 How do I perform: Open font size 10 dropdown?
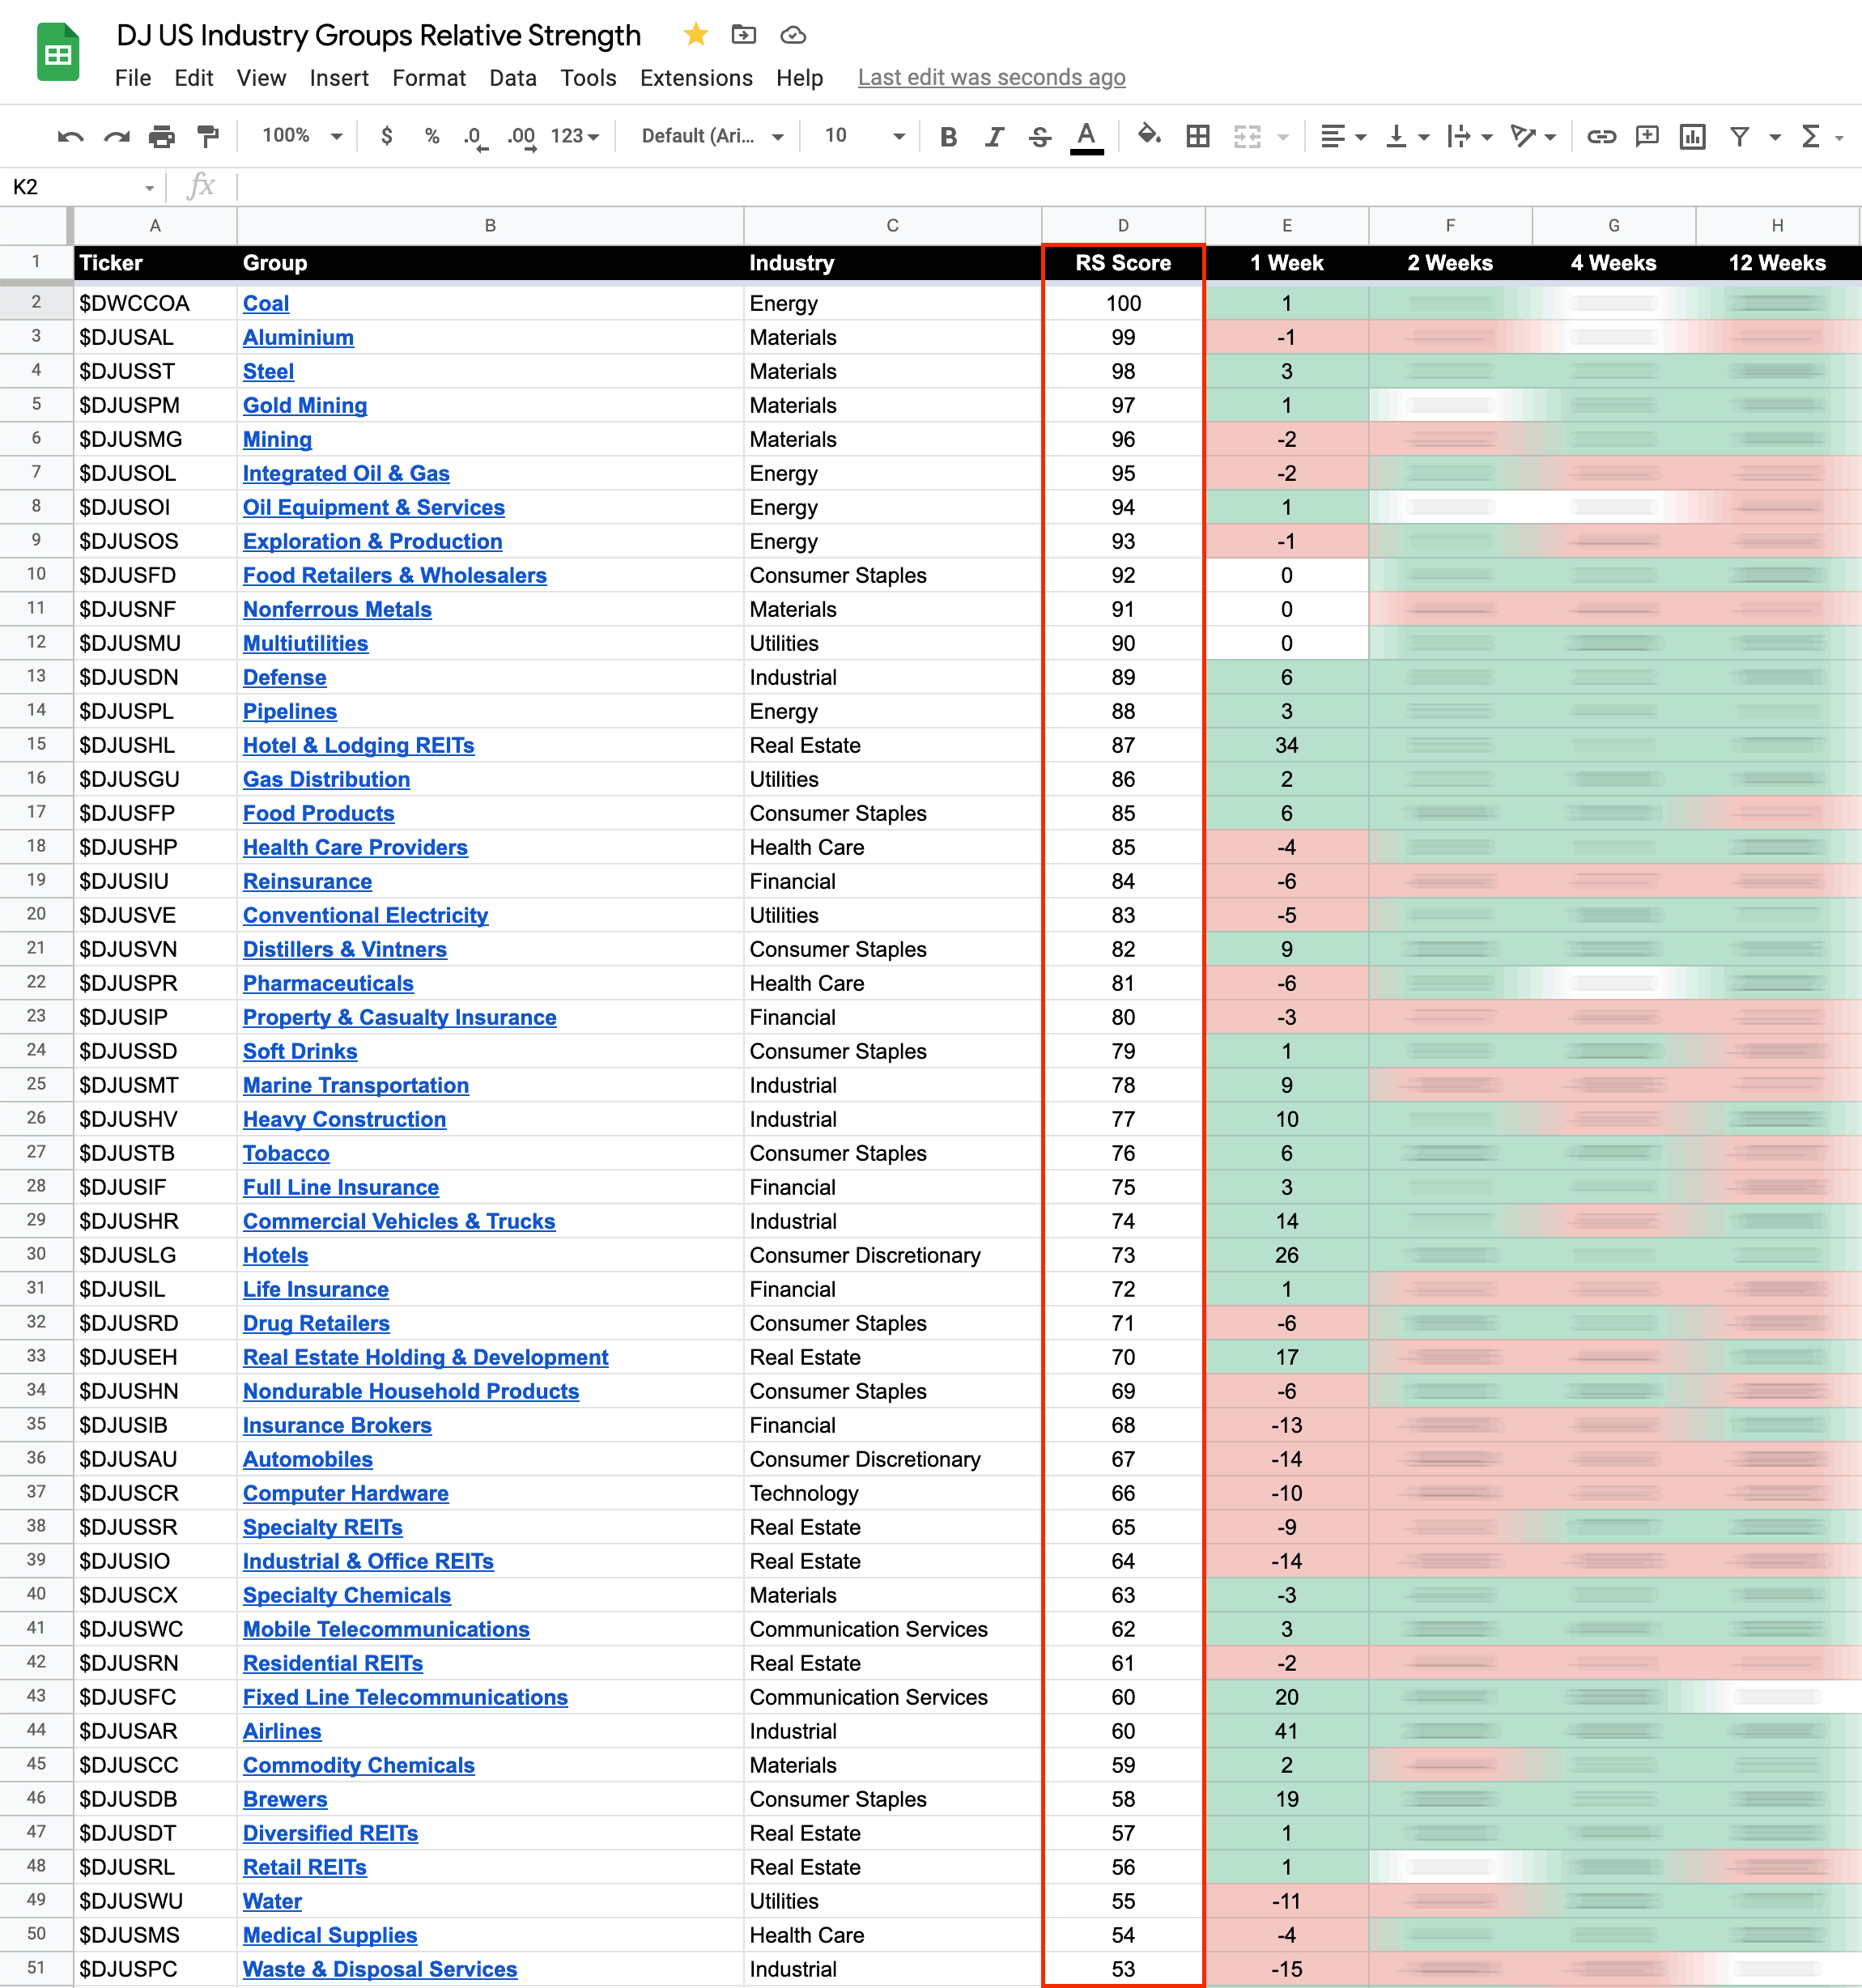(865, 136)
